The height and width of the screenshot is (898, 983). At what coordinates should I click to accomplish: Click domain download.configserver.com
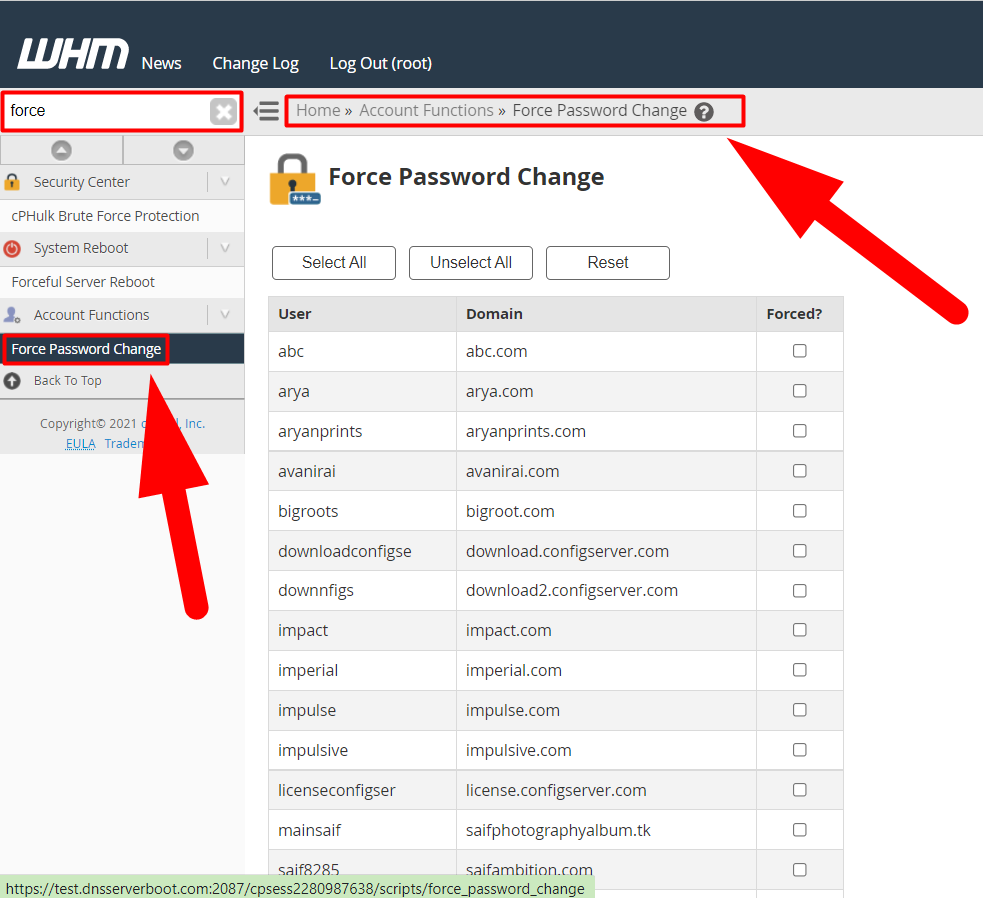pos(567,551)
